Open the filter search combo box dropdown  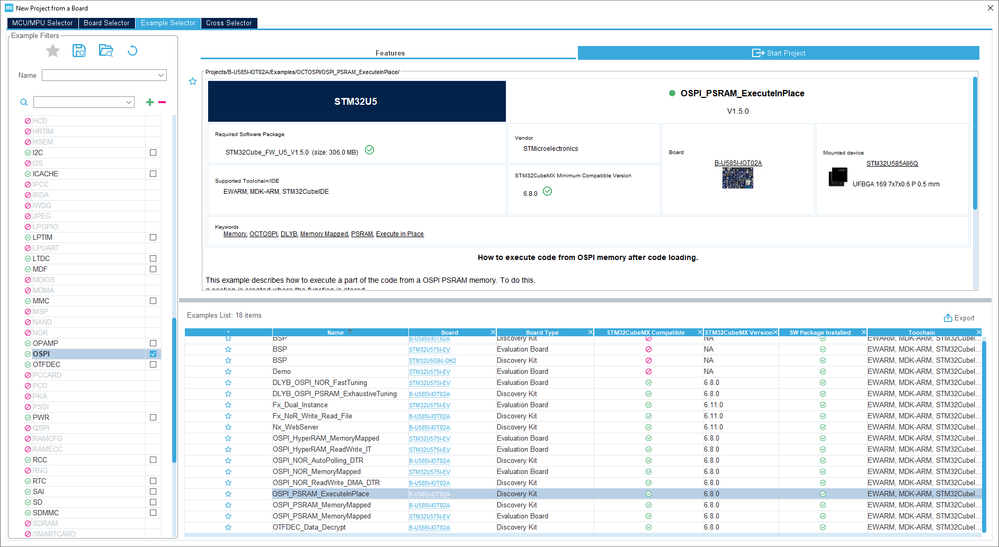pos(129,102)
